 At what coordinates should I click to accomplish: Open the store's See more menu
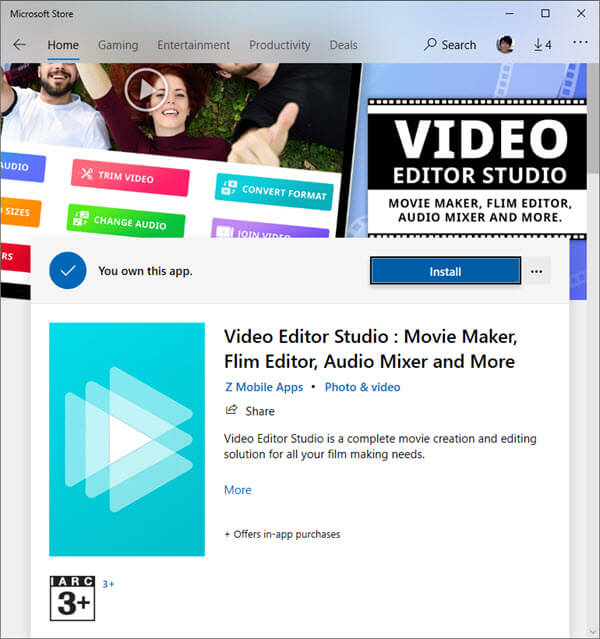coord(580,42)
